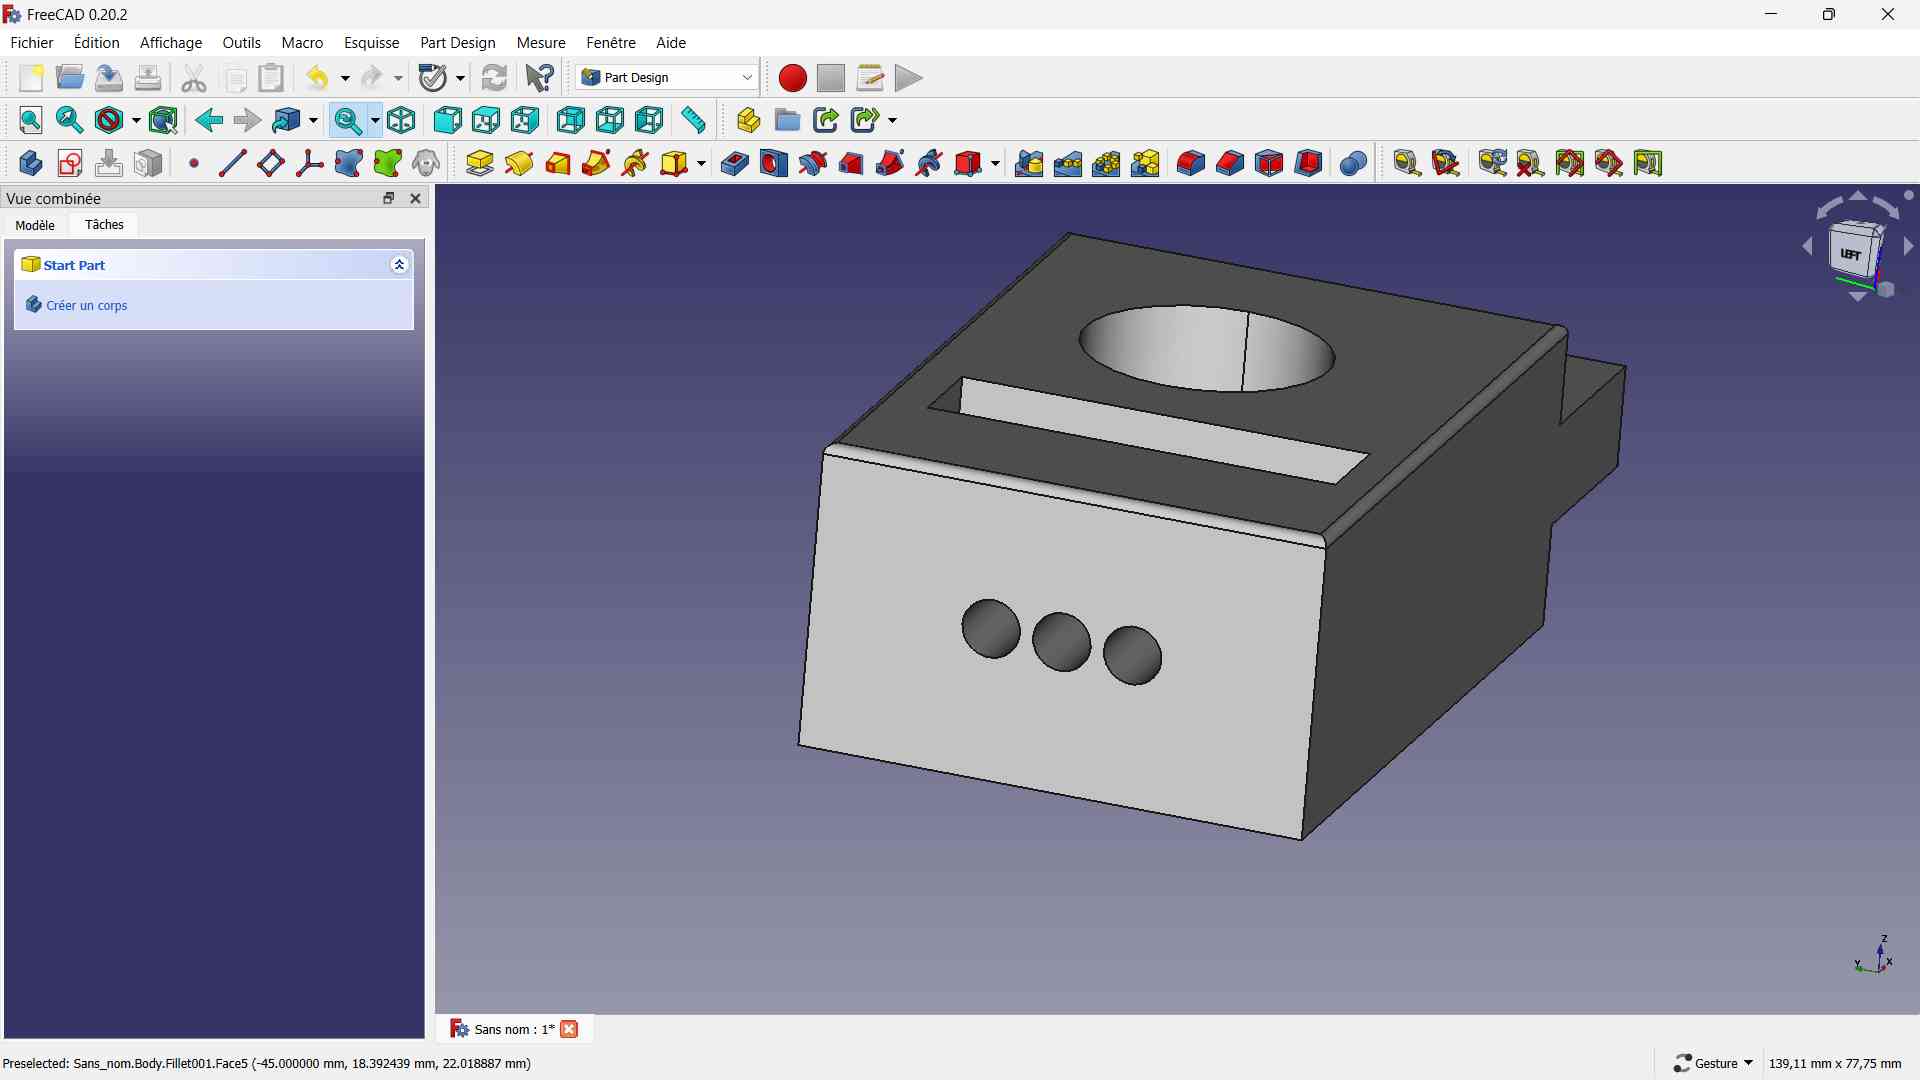Click the Pad extrusion tool icon
This screenshot has width=1920, height=1080.
point(480,163)
